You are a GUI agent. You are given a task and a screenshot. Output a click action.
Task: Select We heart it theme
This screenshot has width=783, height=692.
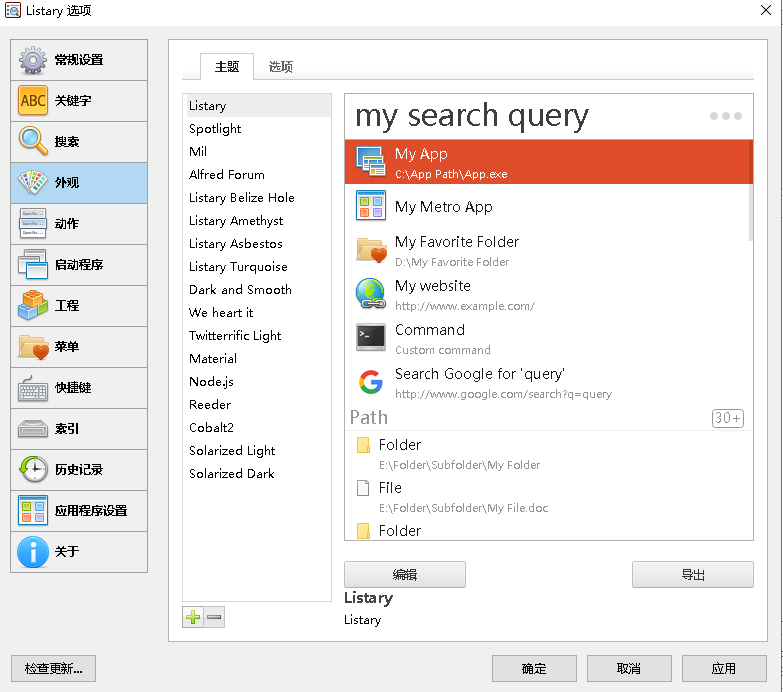[257, 313]
